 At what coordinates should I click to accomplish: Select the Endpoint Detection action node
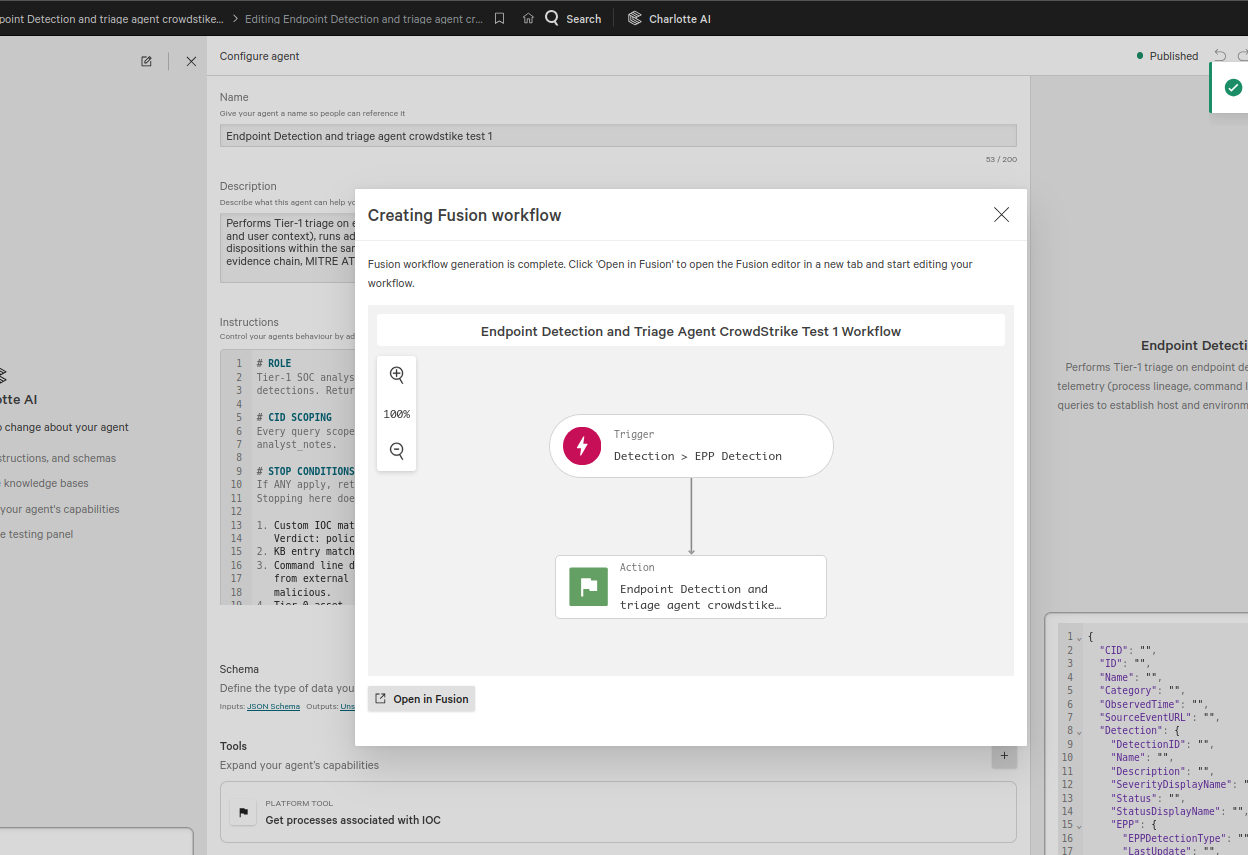point(691,587)
